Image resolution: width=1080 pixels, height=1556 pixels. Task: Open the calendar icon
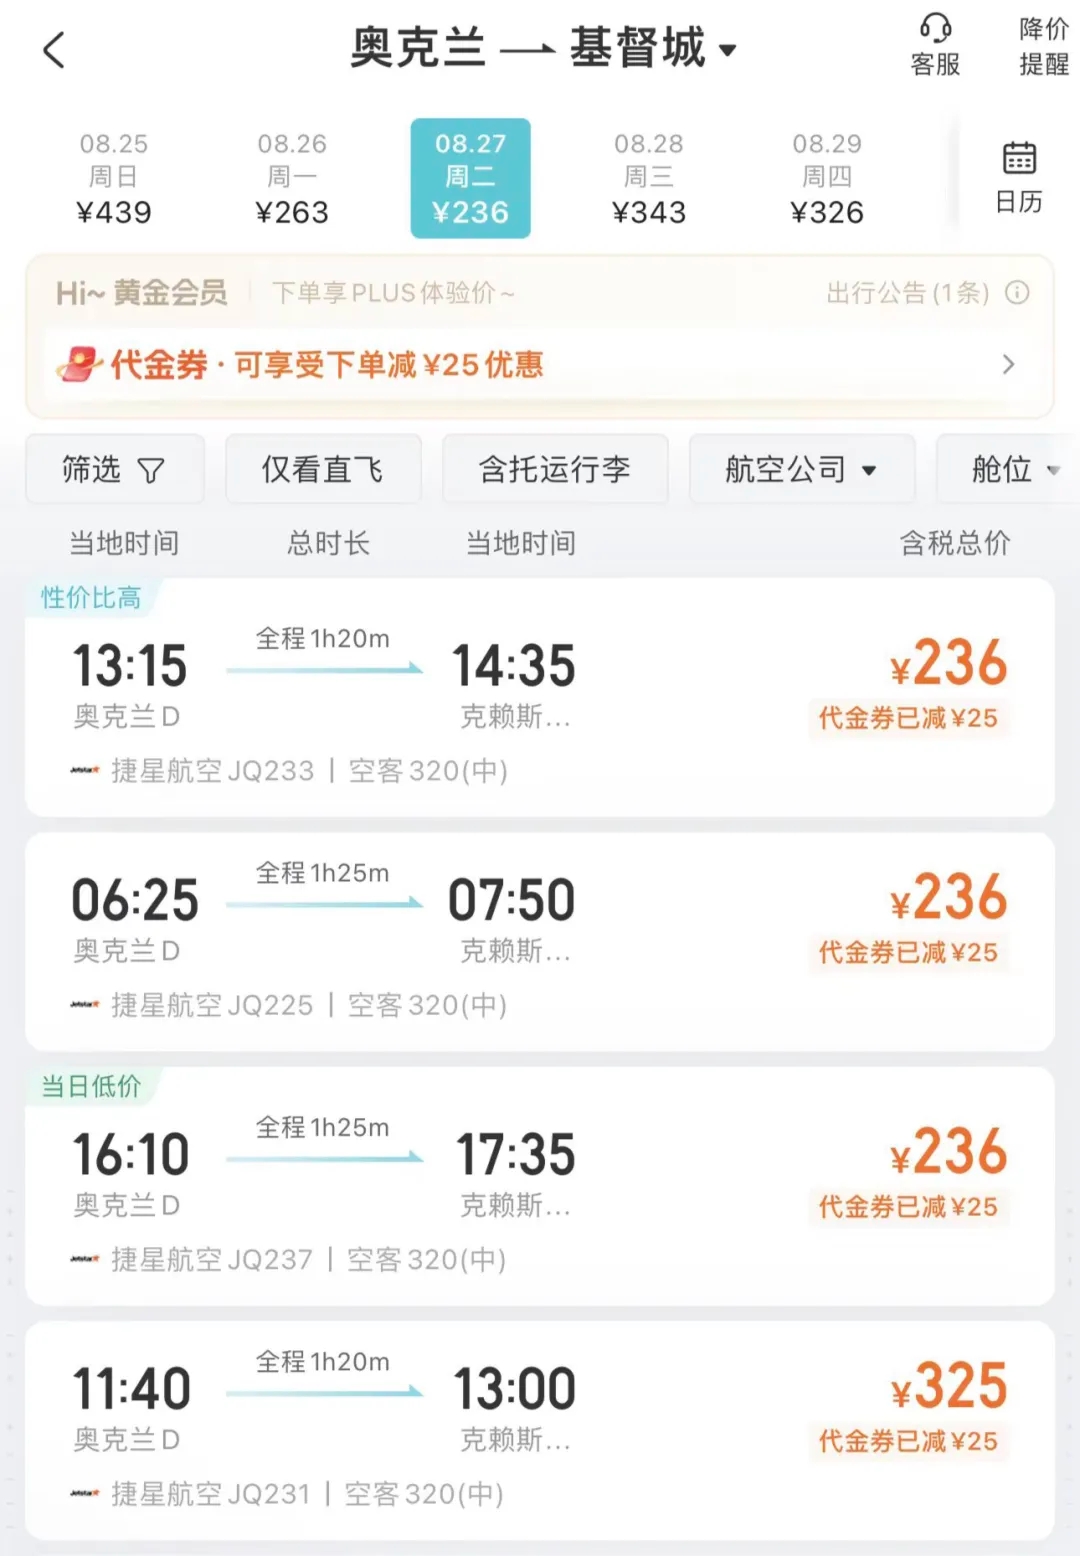(x=1018, y=159)
